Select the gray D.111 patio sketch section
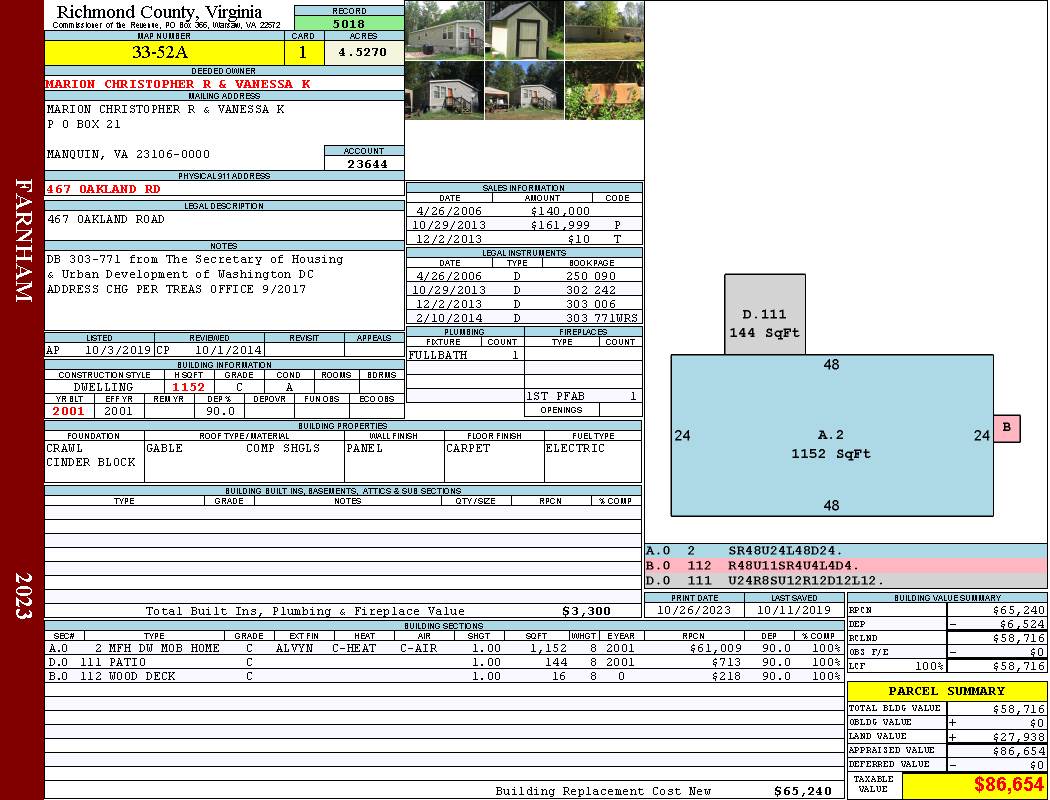Image resolution: width=1050 pixels, height=800 pixels. pyautogui.click(x=765, y=314)
